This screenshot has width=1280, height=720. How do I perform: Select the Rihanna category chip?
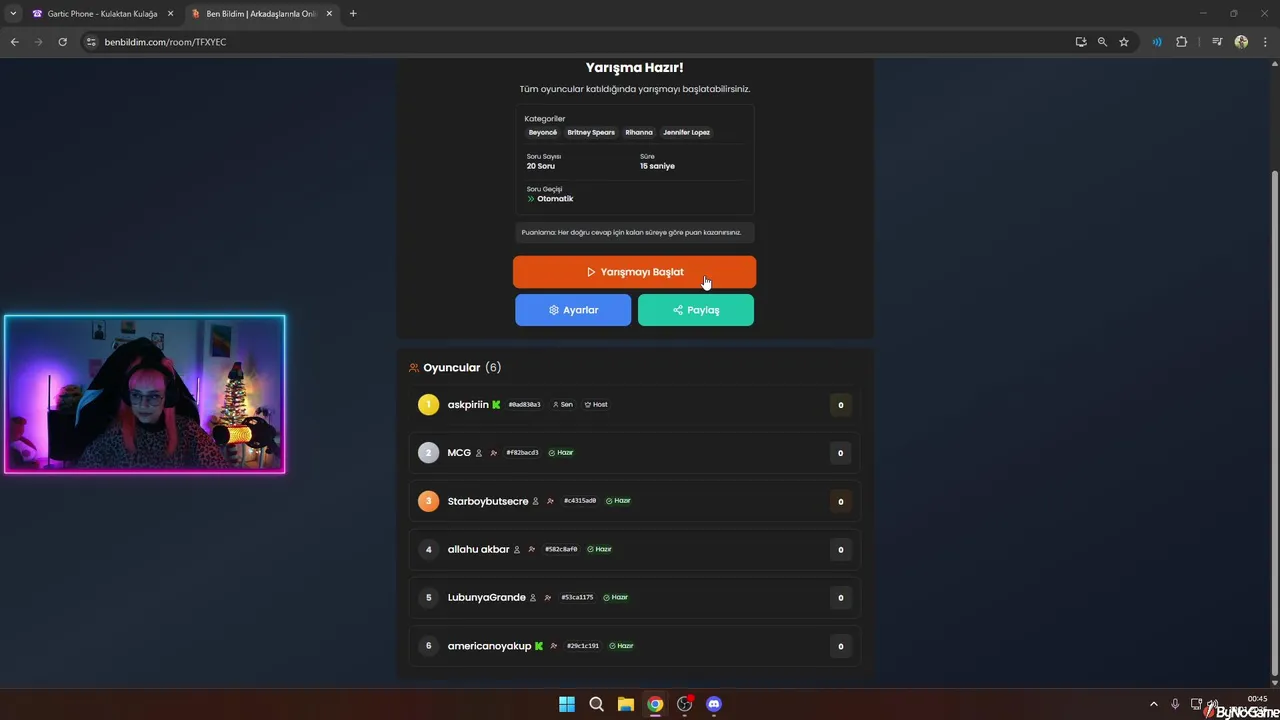(639, 132)
